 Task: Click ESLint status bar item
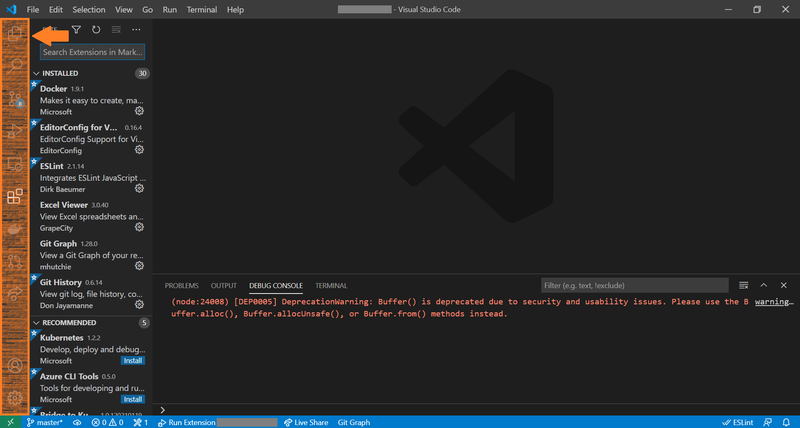[738, 422]
